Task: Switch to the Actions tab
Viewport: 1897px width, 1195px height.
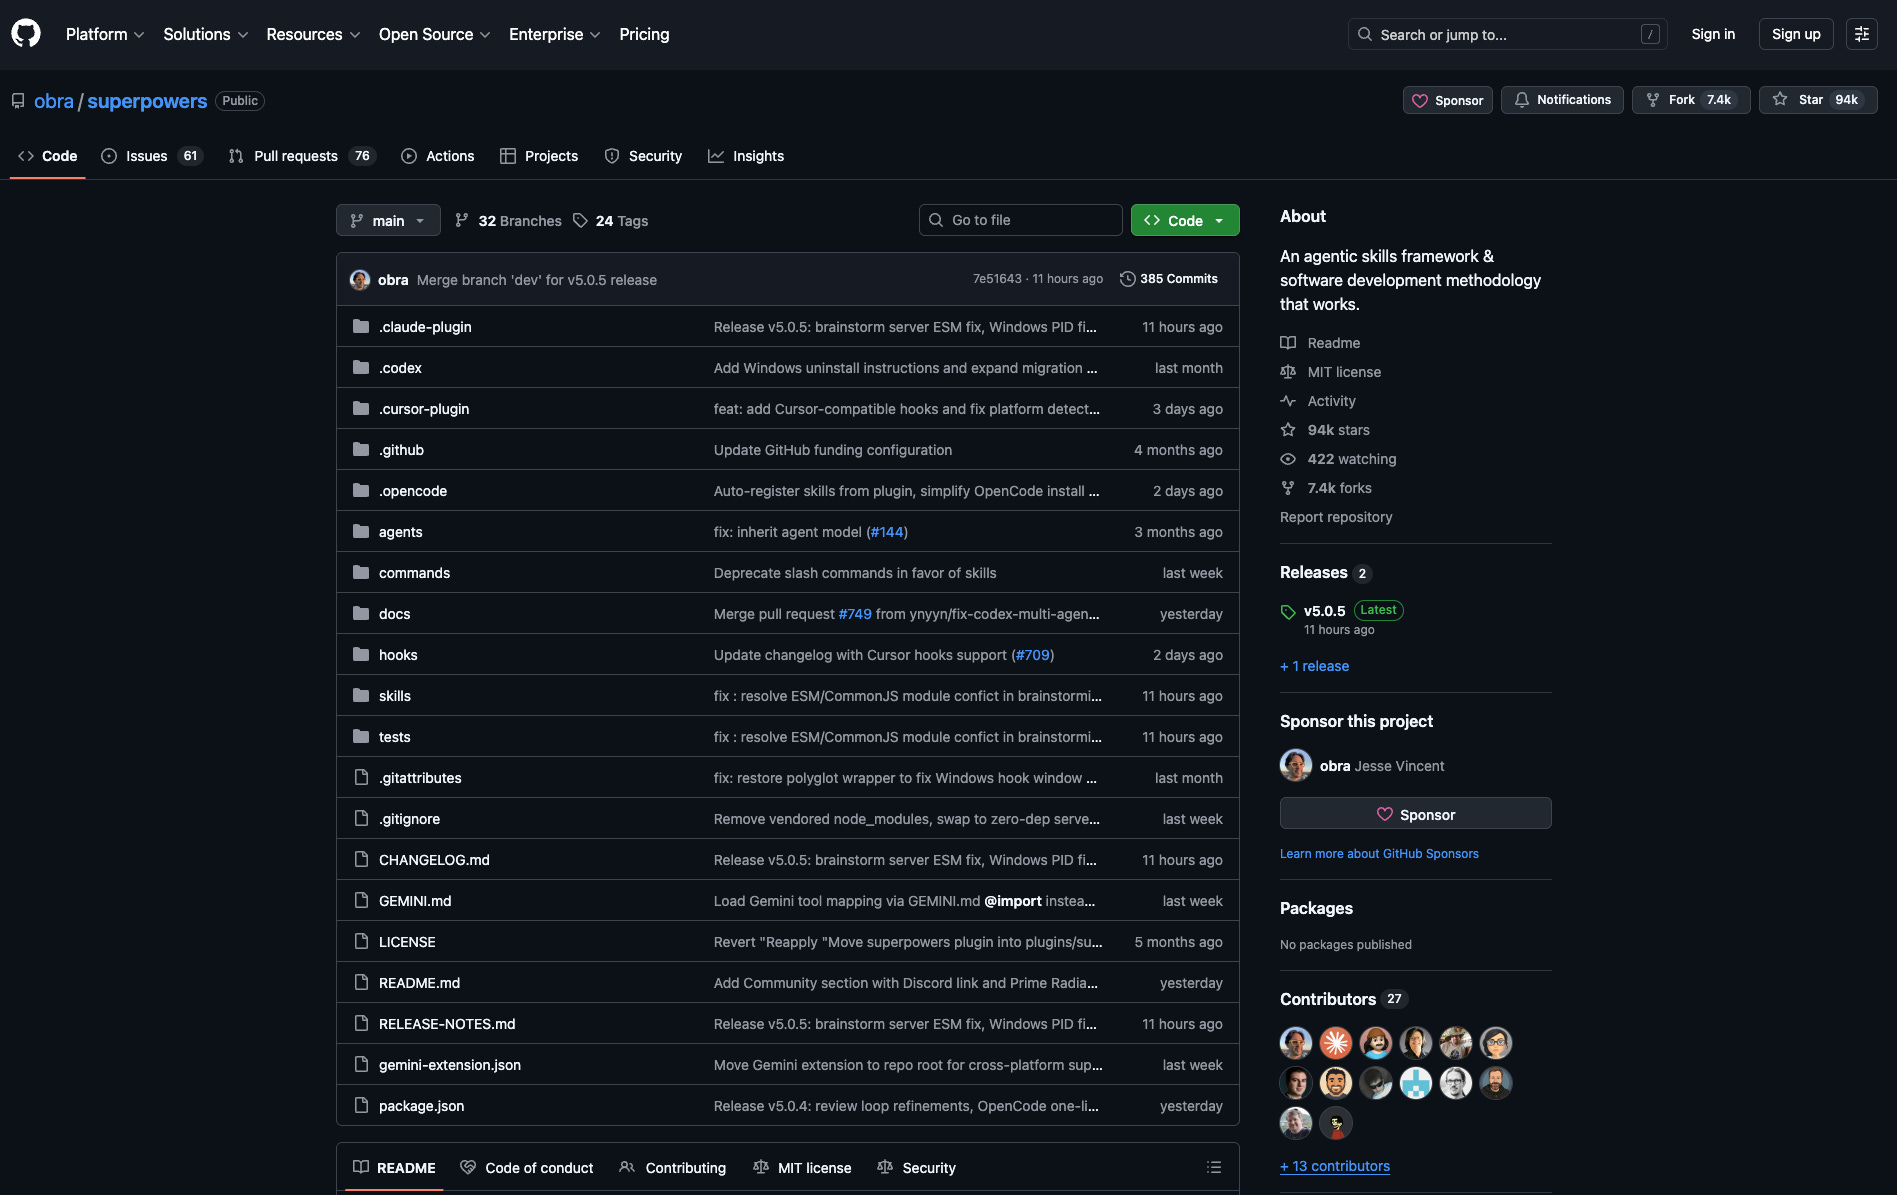Action: click(438, 156)
